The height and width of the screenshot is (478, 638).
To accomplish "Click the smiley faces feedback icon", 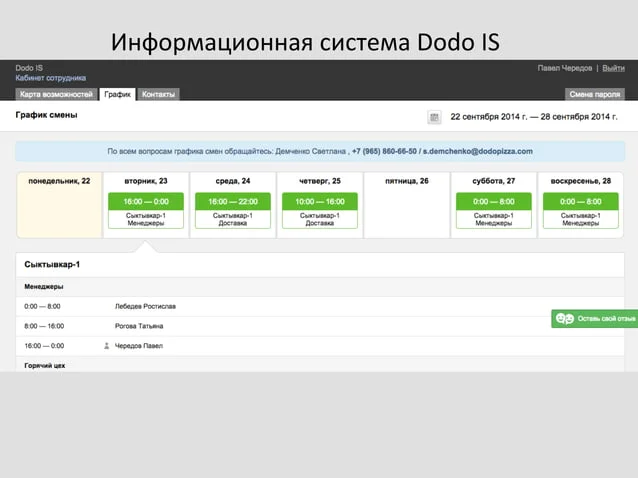I will tap(564, 319).
